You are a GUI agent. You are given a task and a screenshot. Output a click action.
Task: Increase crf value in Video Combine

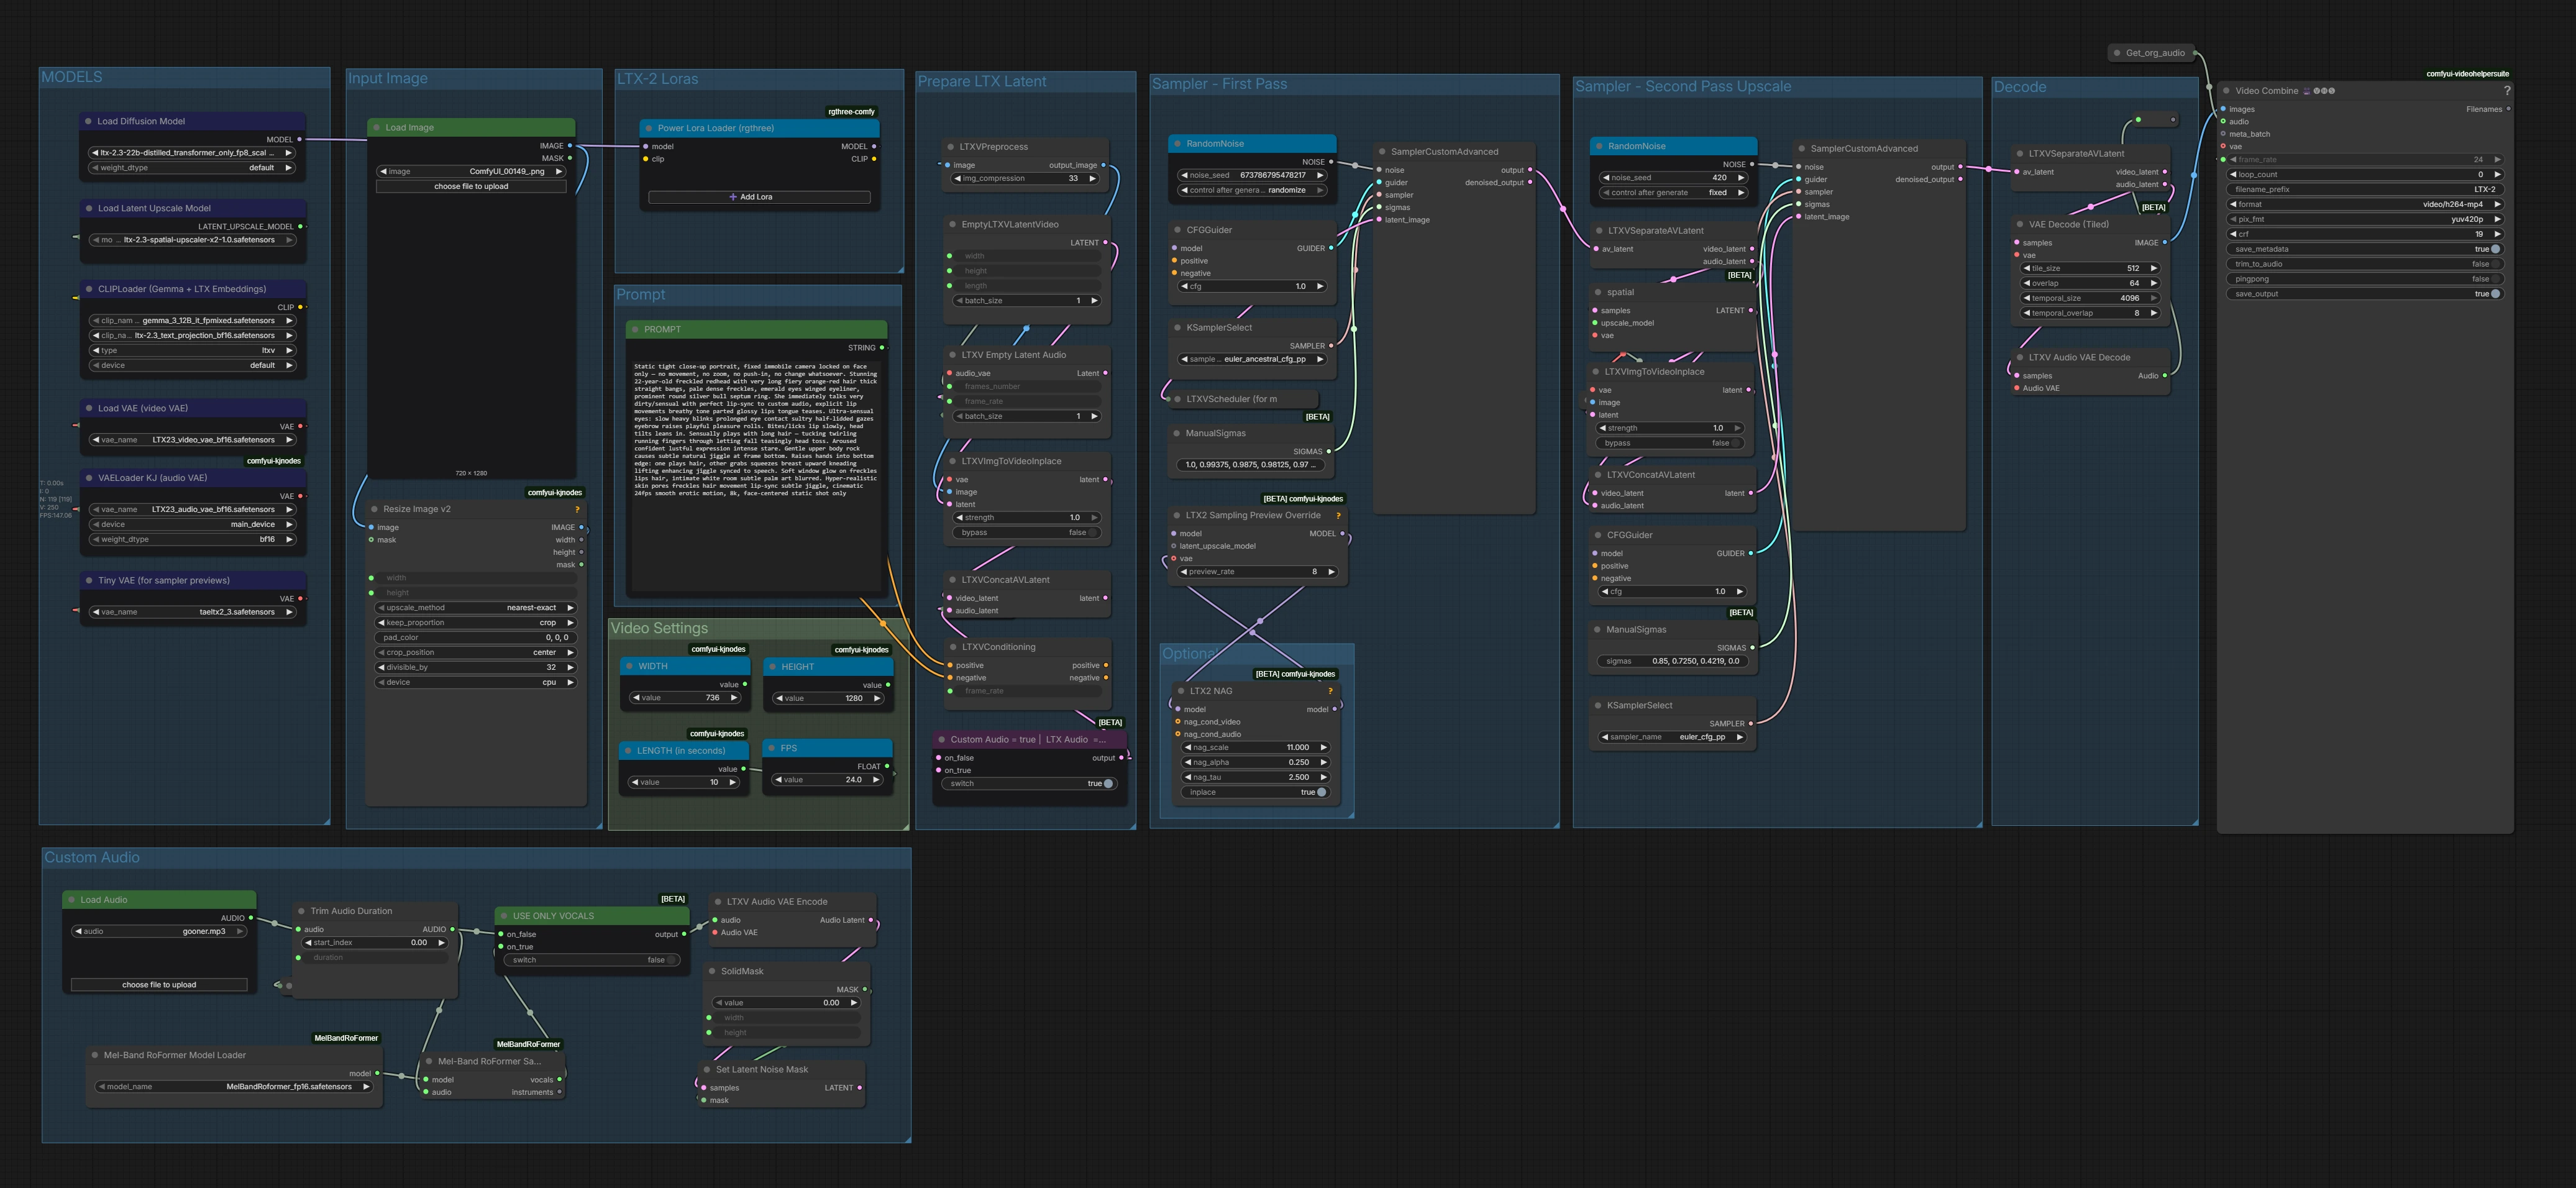tap(2497, 234)
